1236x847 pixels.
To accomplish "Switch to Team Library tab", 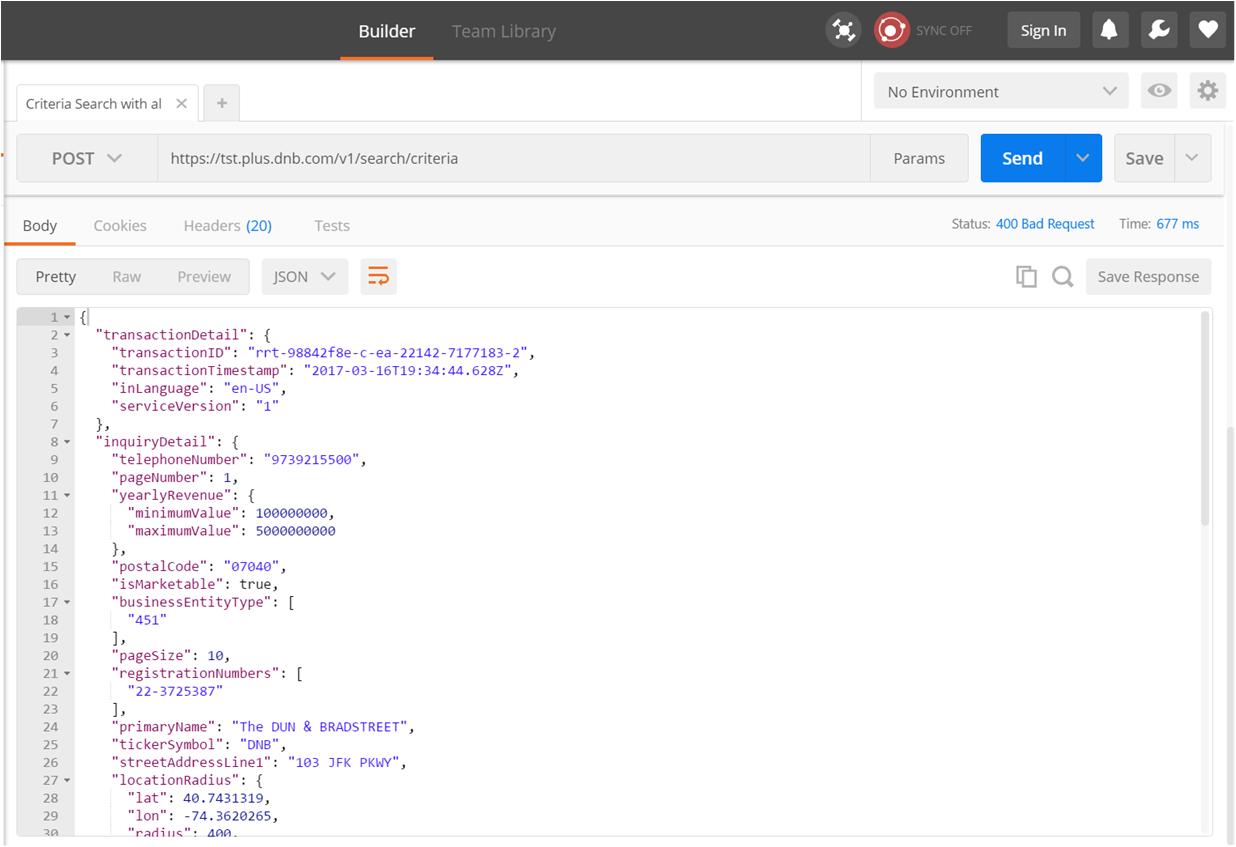I will 503,31.
